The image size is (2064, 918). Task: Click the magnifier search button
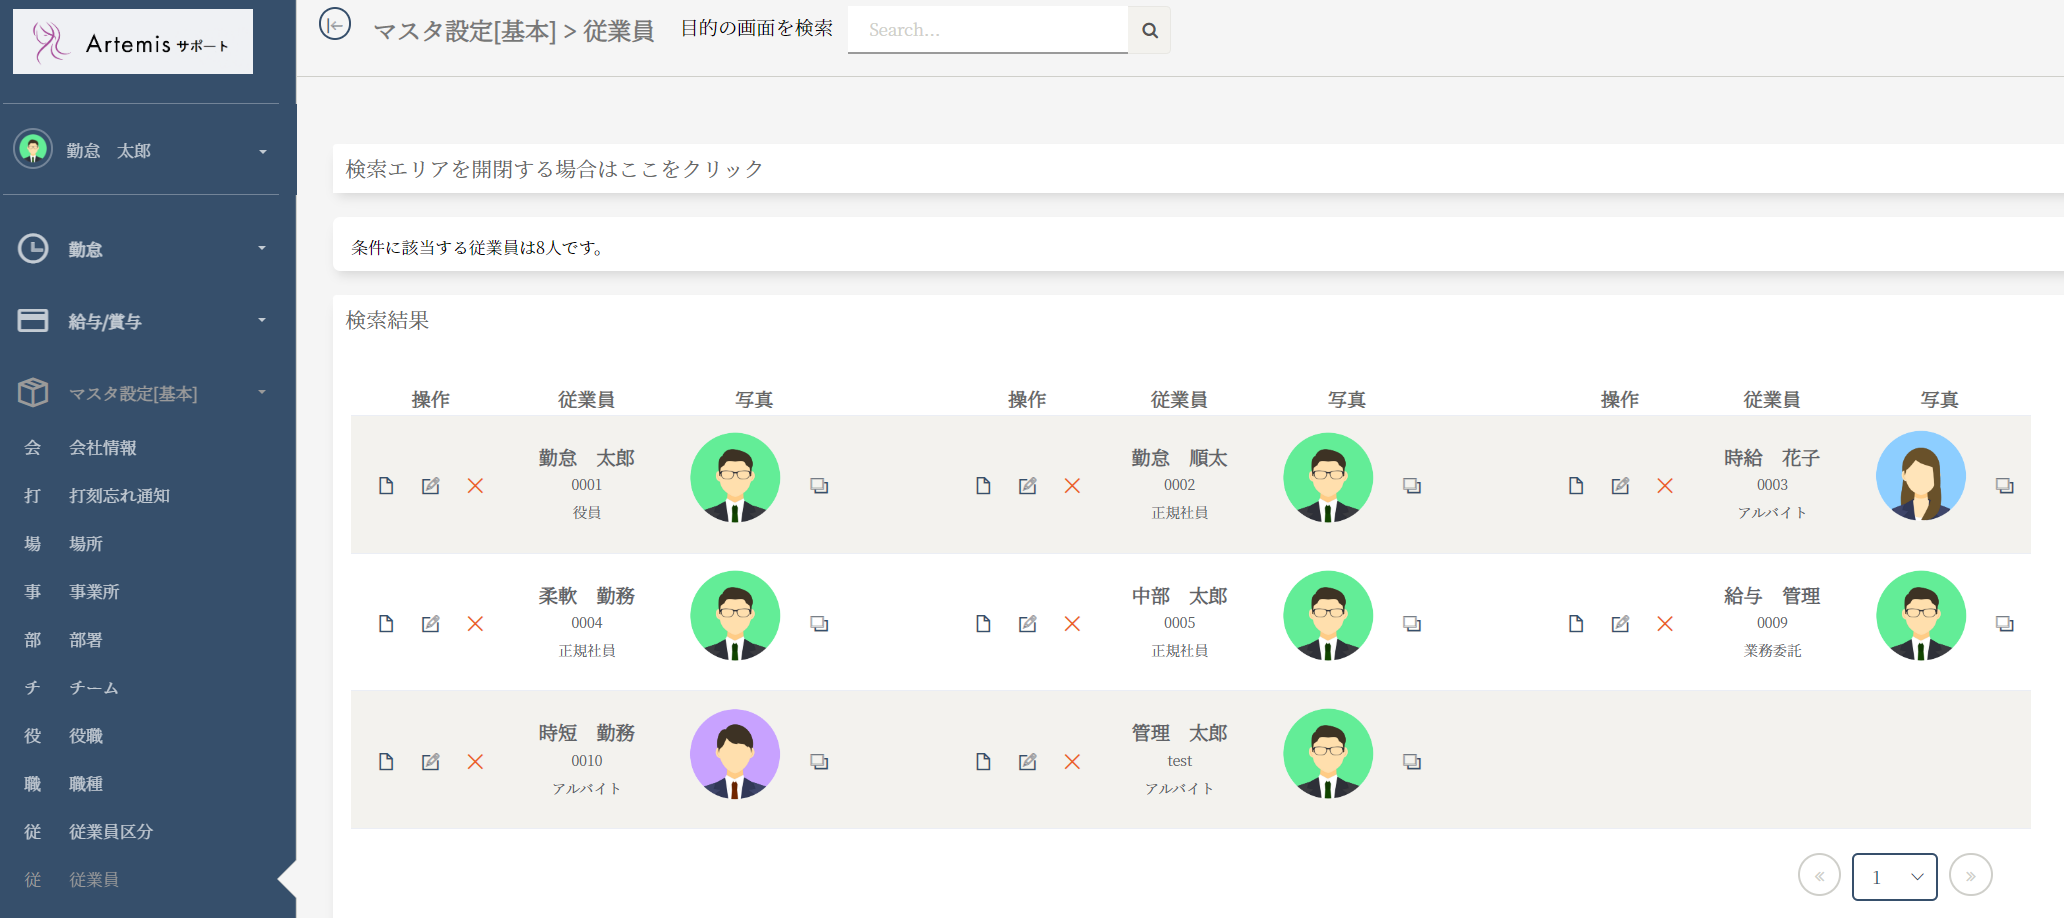tap(1149, 30)
